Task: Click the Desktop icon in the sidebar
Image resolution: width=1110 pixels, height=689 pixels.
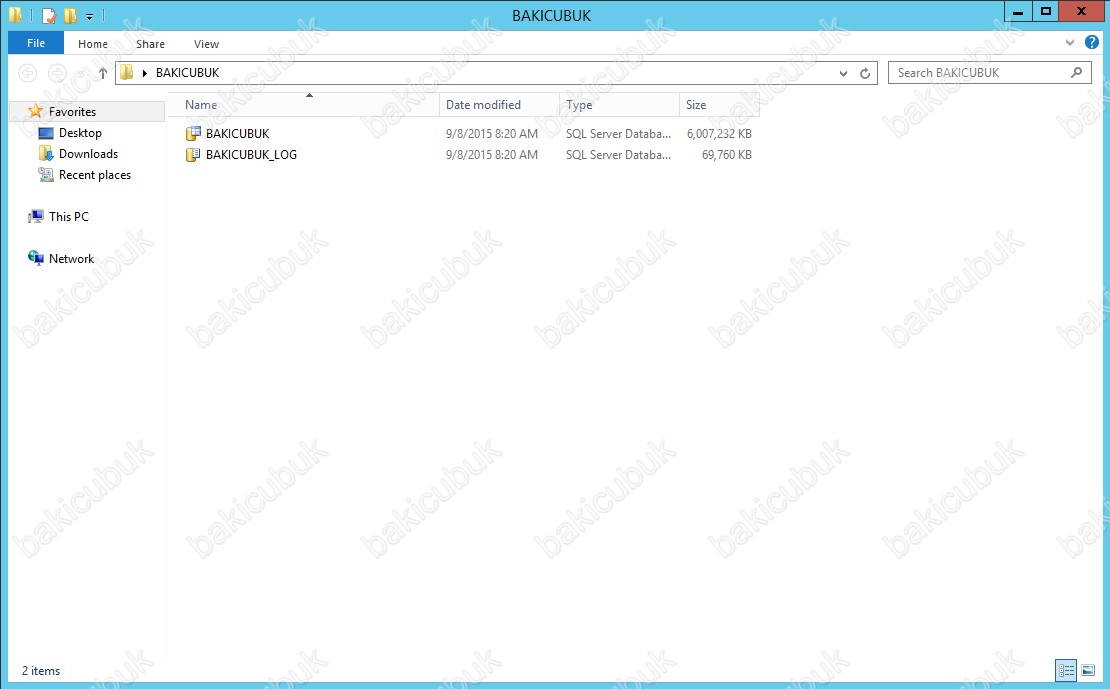Action: coord(46,133)
